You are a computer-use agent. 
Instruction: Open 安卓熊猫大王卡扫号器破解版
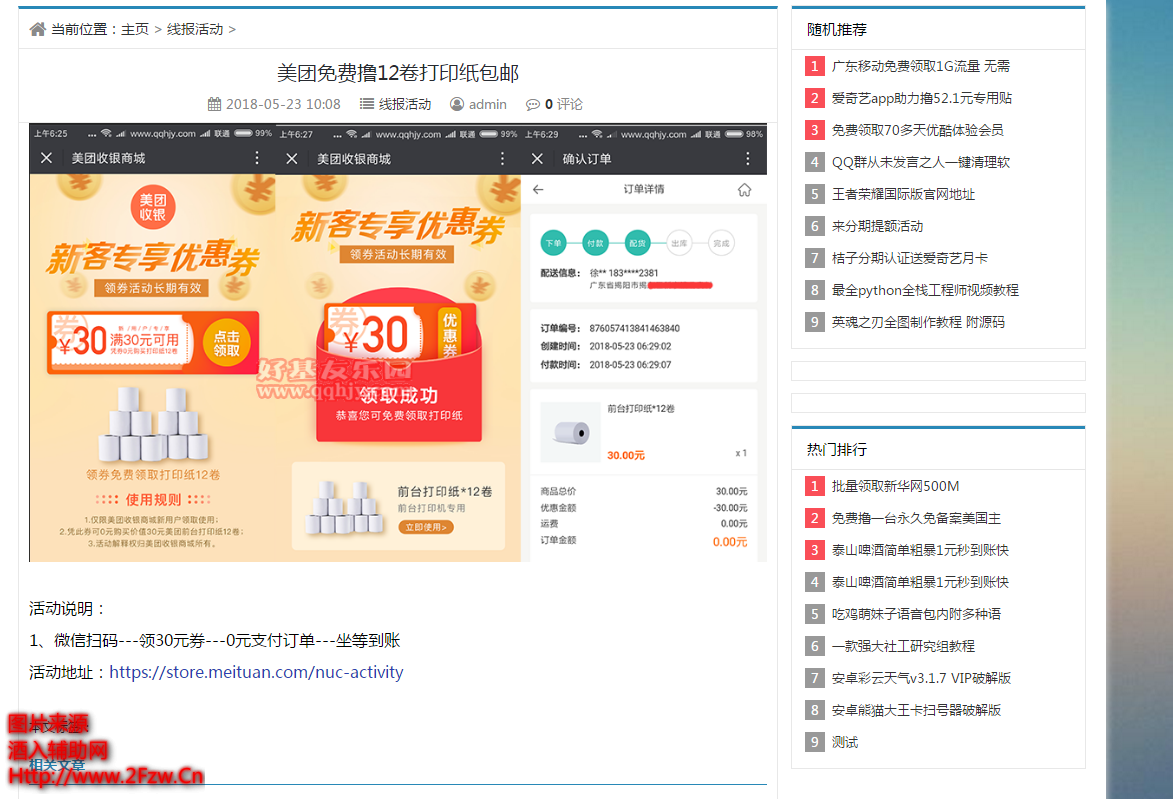click(916, 710)
